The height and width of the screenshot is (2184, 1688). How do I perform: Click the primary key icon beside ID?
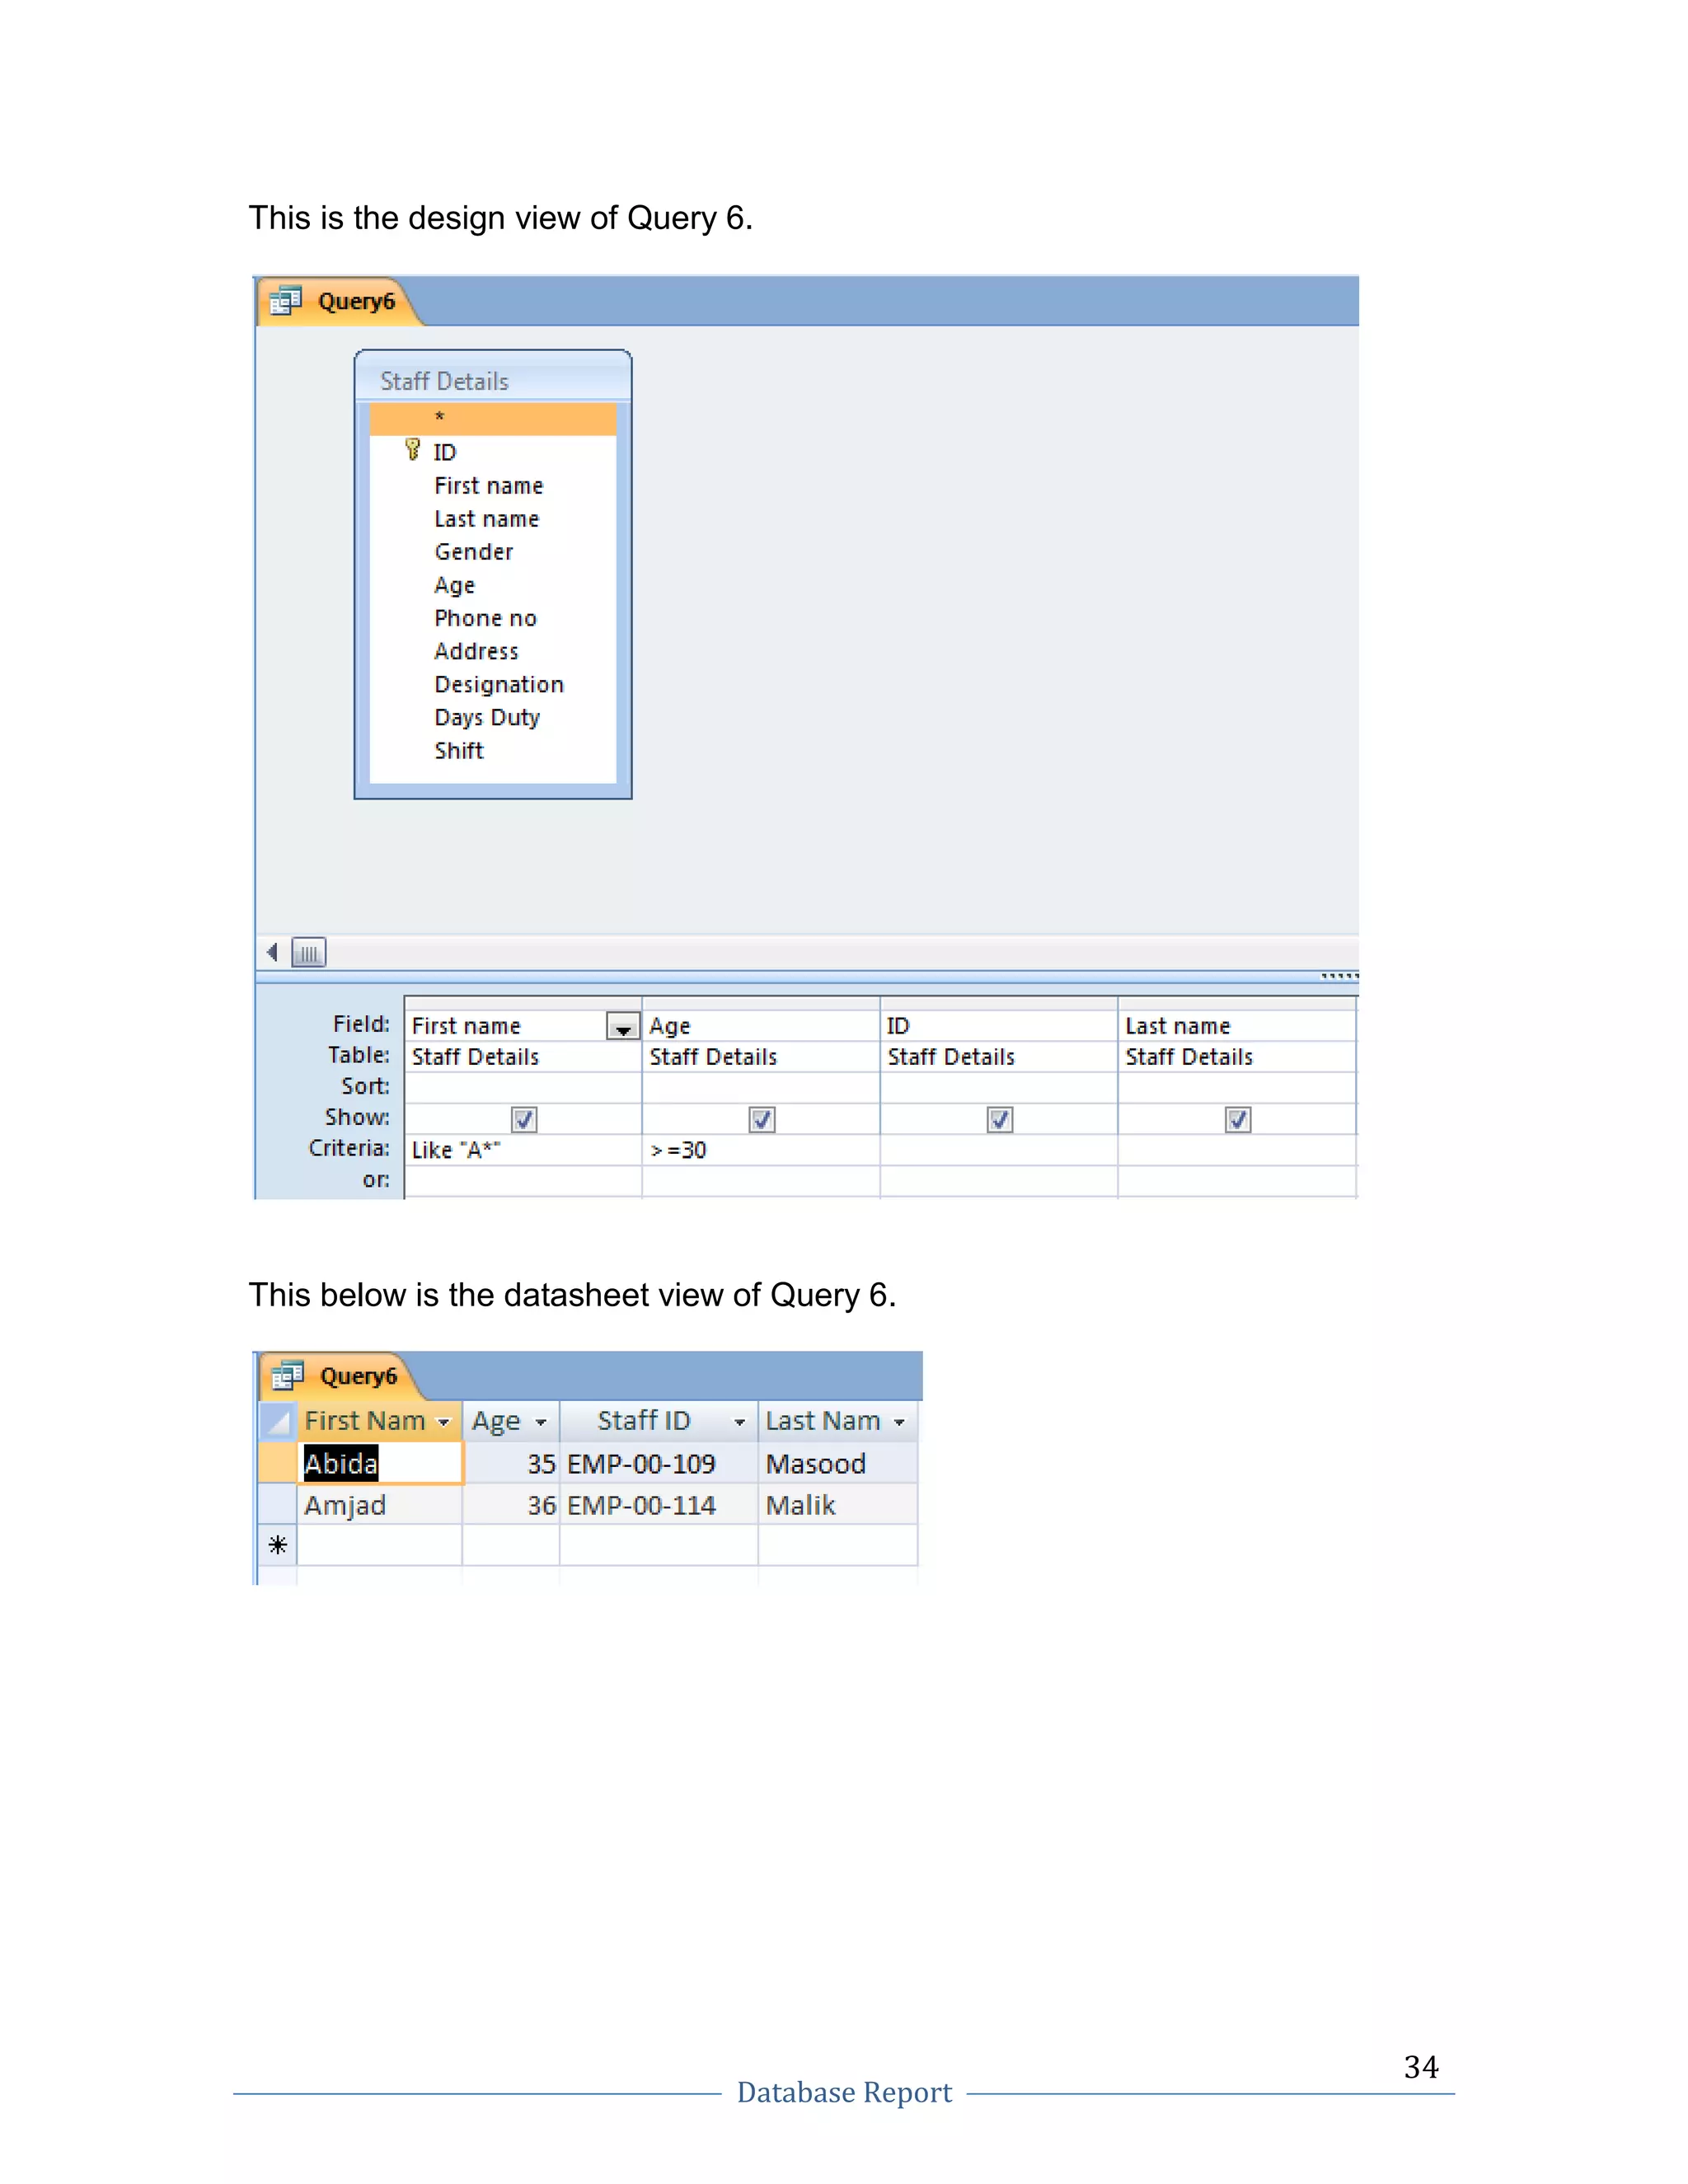point(412,450)
